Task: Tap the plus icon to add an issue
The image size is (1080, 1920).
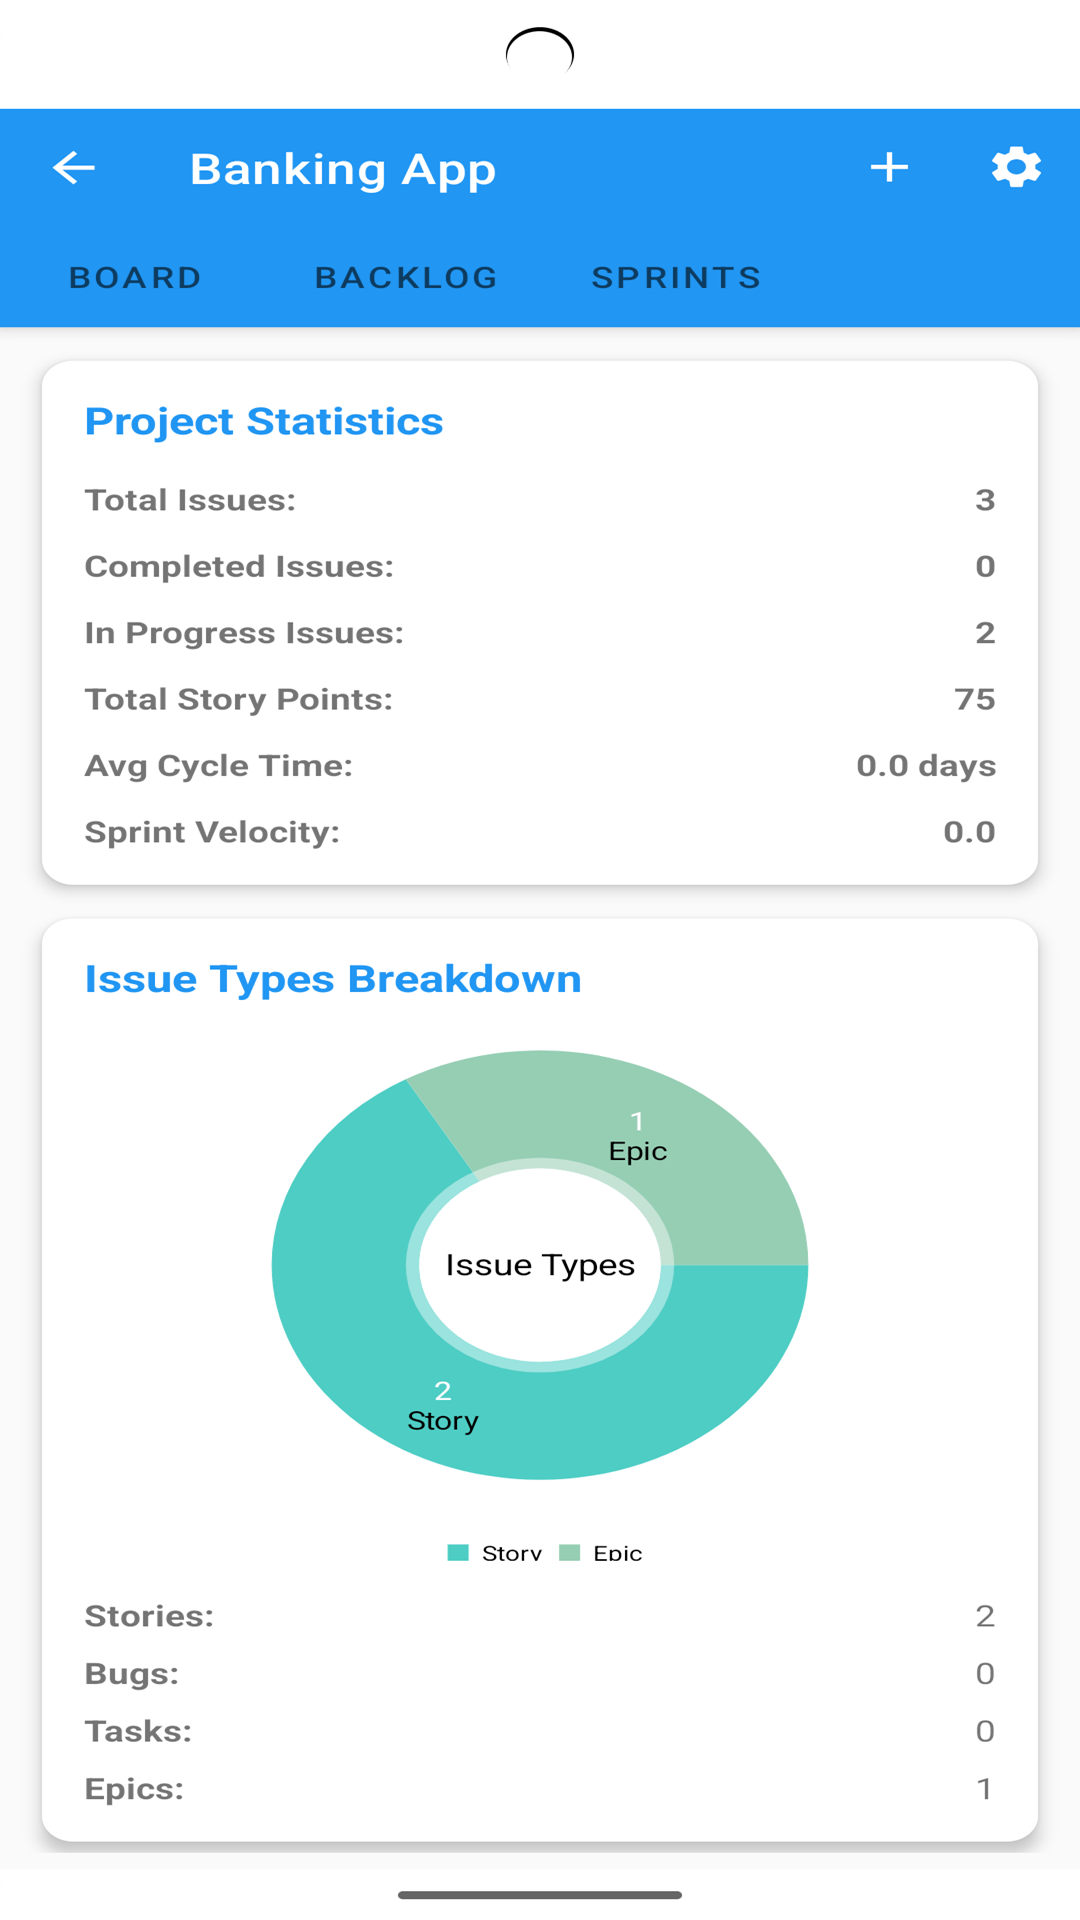Action: click(889, 168)
